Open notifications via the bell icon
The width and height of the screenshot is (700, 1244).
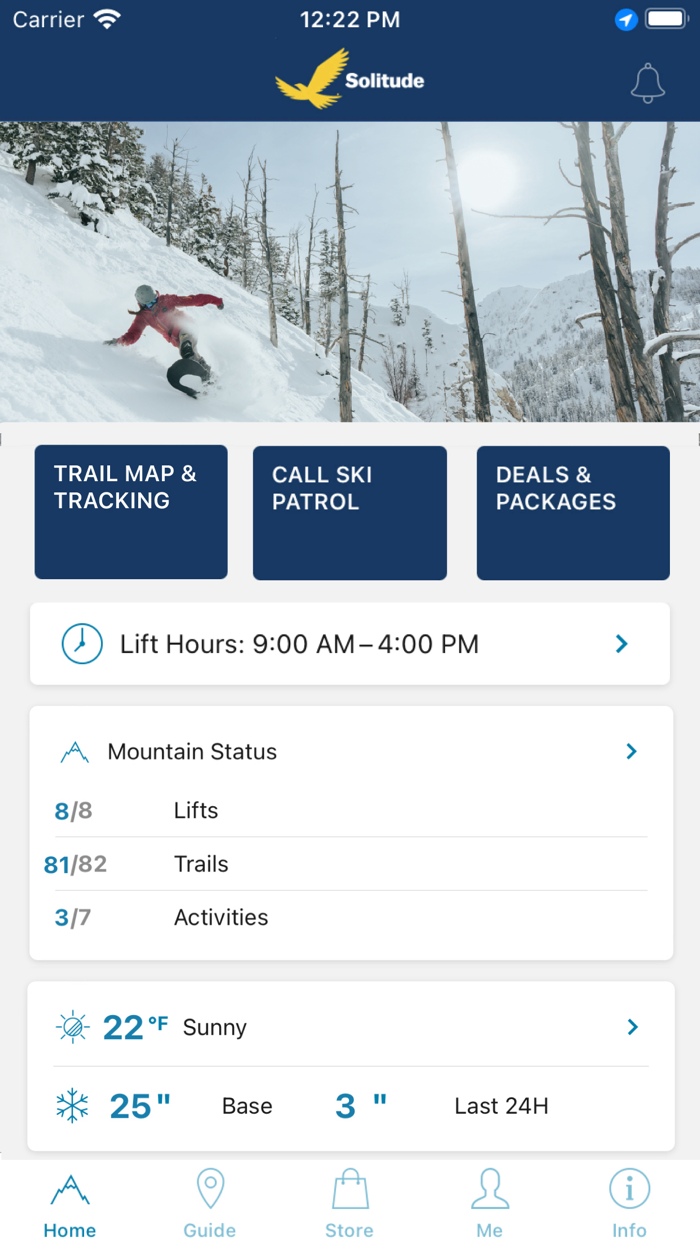647,83
